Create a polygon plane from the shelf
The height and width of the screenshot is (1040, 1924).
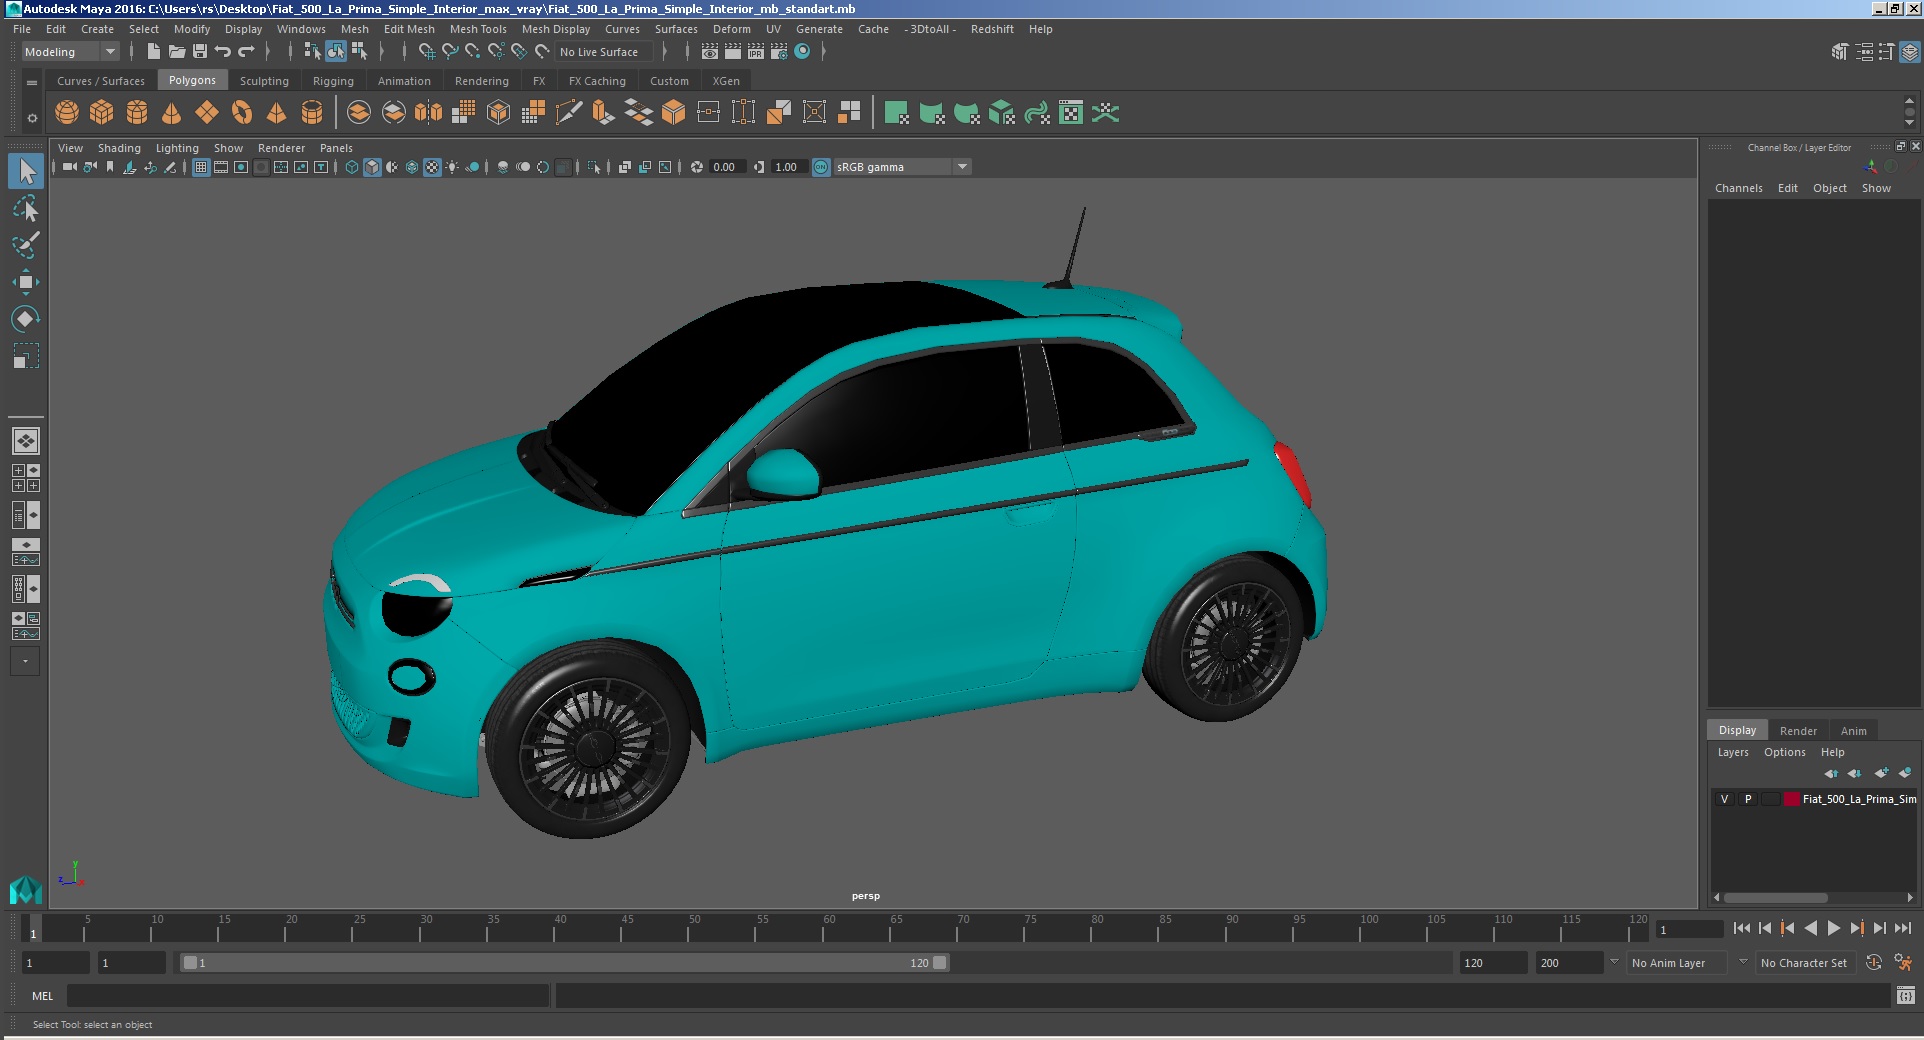pos(207,112)
